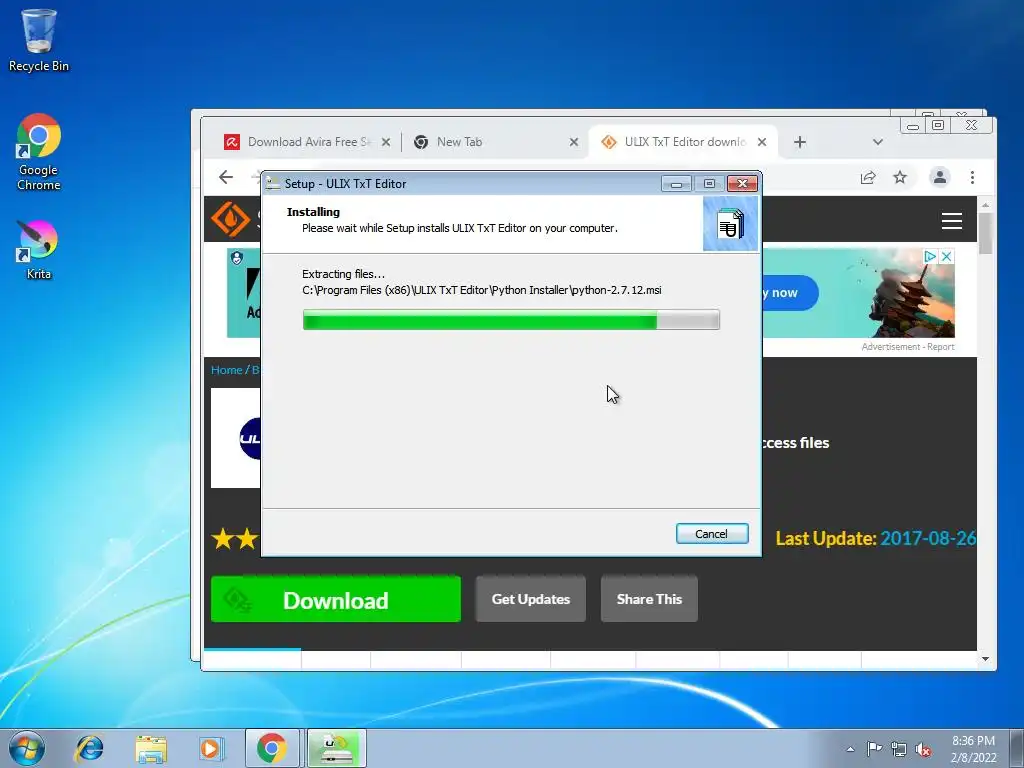Open Recycle Bin on the desktop

click(x=39, y=40)
